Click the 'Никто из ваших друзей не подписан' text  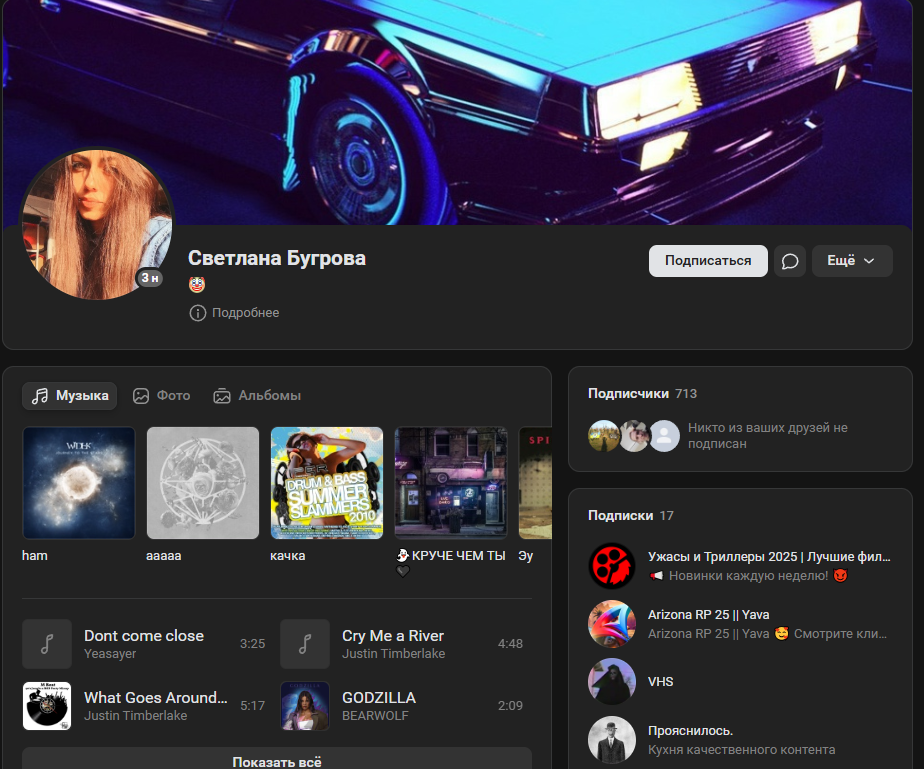click(x=767, y=436)
